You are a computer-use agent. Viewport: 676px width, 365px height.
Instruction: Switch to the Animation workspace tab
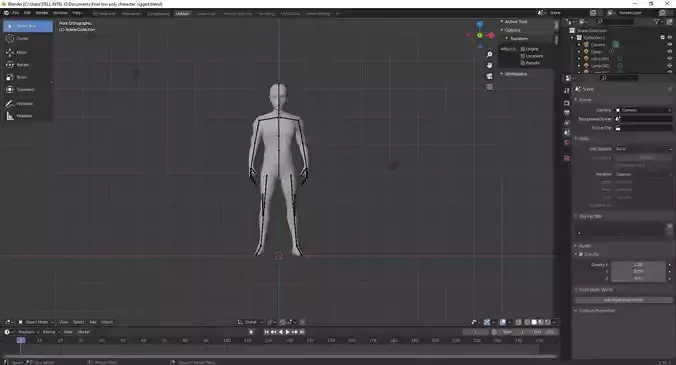[131, 14]
